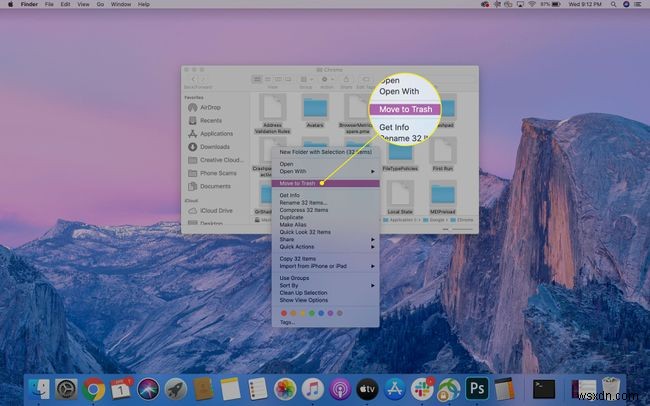Select Creative Cloud folder in the sidebar

pyautogui.click(x=216, y=160)
